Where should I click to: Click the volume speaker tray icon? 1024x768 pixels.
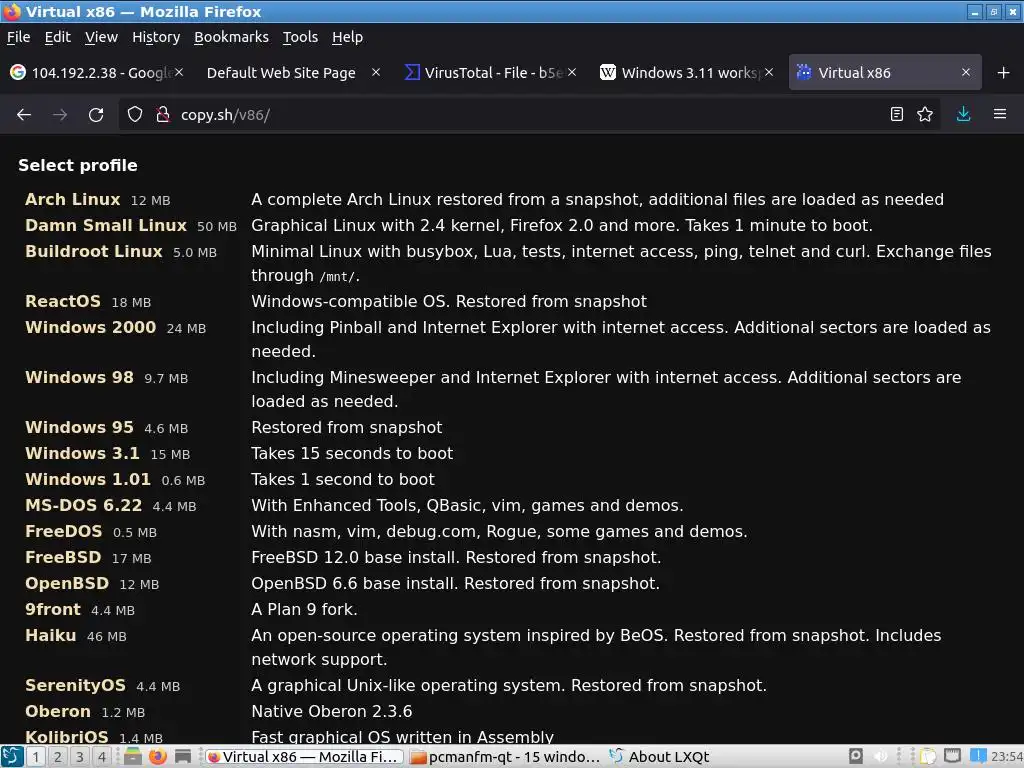click(880, 756)
